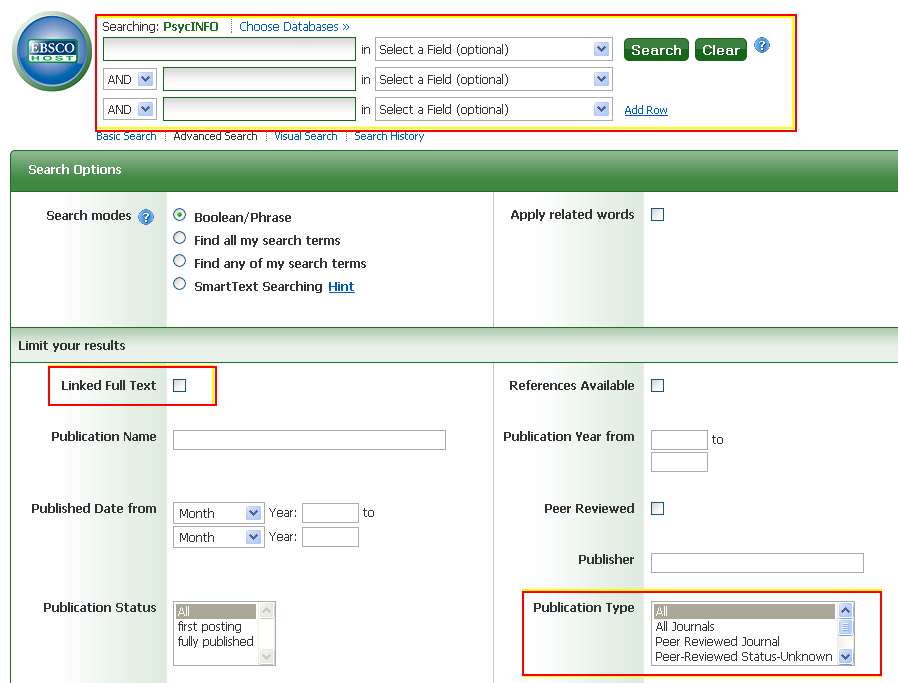Click the Search modes help icon

click(146, 217)
